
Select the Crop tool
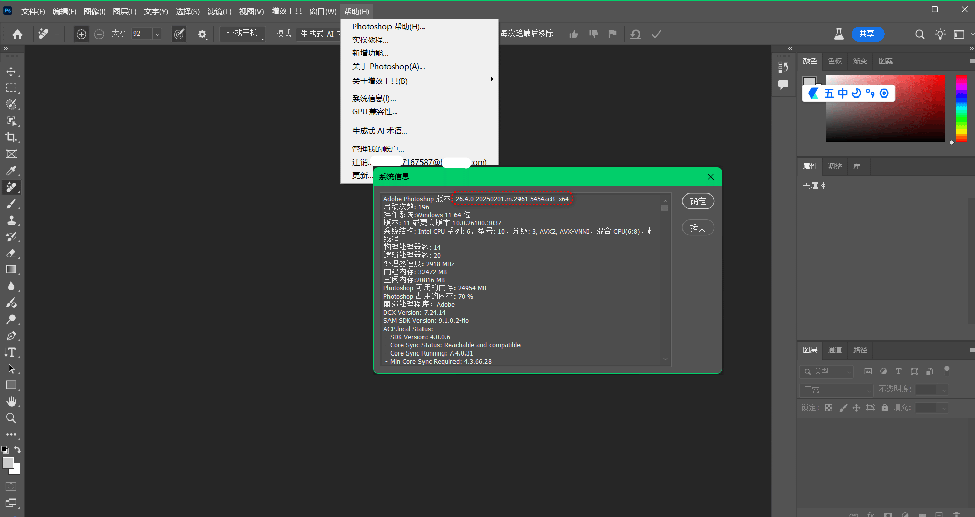(11, 137)
